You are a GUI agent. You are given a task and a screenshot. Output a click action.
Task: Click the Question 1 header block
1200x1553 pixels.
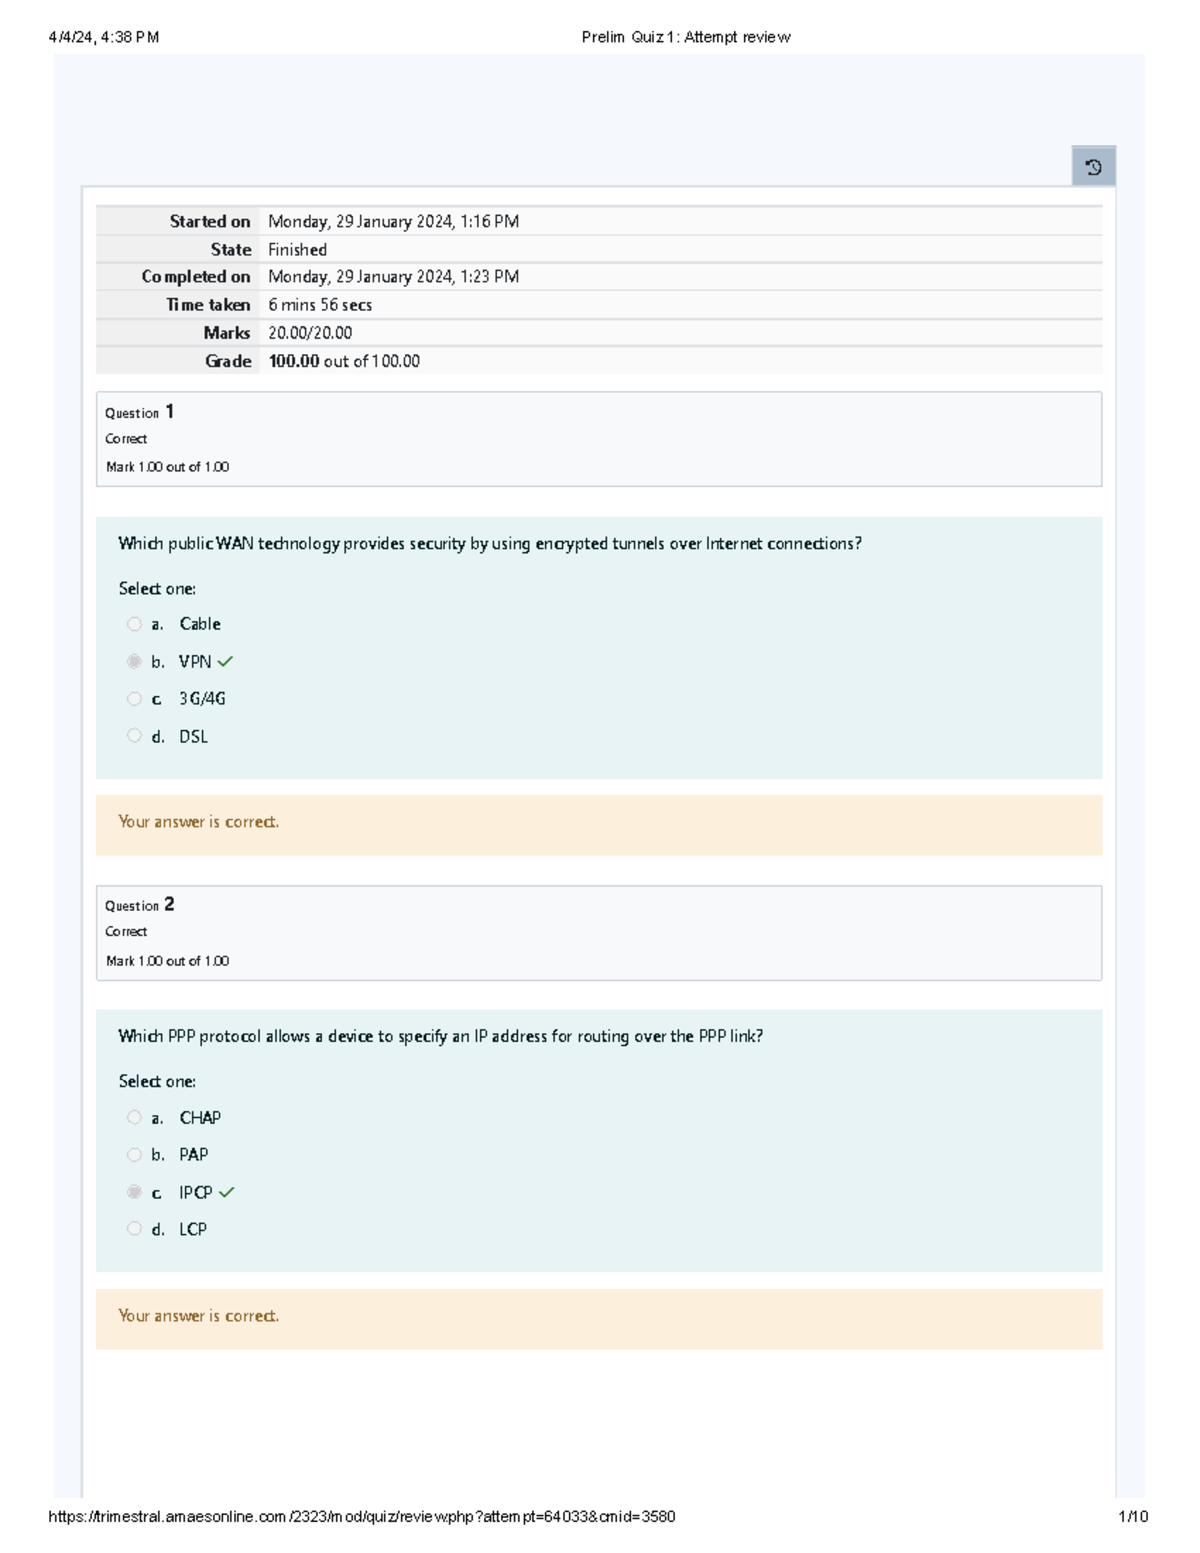[x=600, y=438]
